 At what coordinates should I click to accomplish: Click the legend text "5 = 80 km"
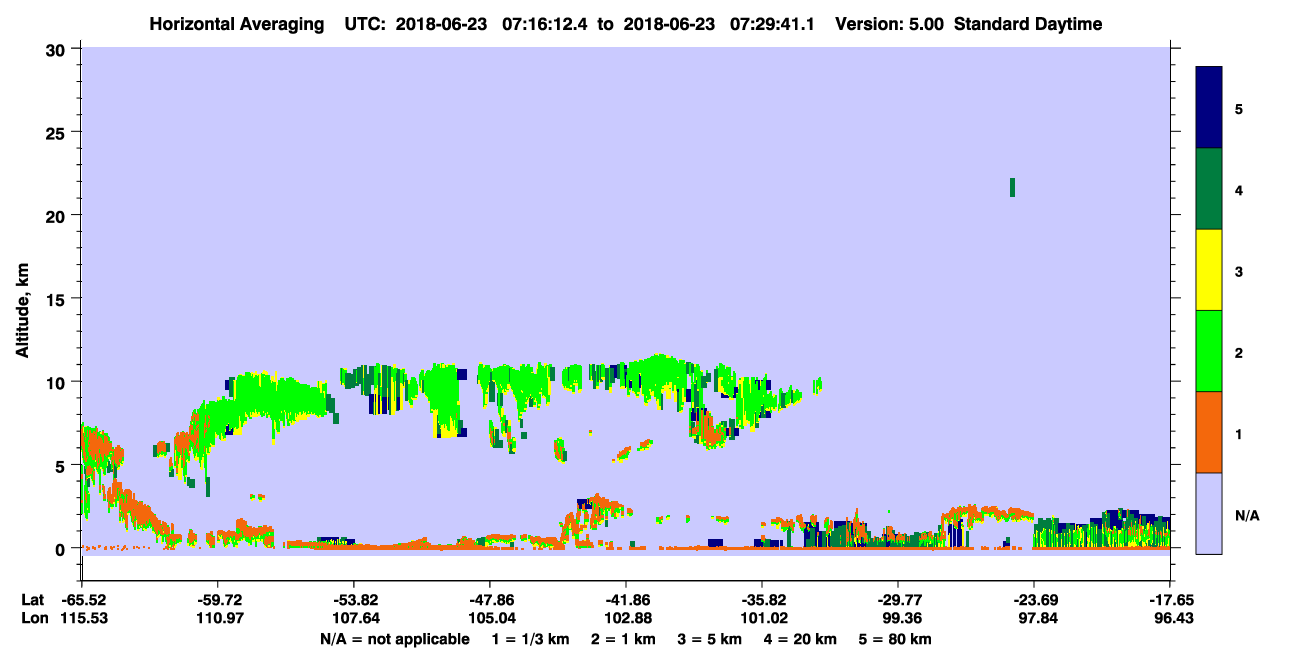pyautogui.click(x=895, y=639)
